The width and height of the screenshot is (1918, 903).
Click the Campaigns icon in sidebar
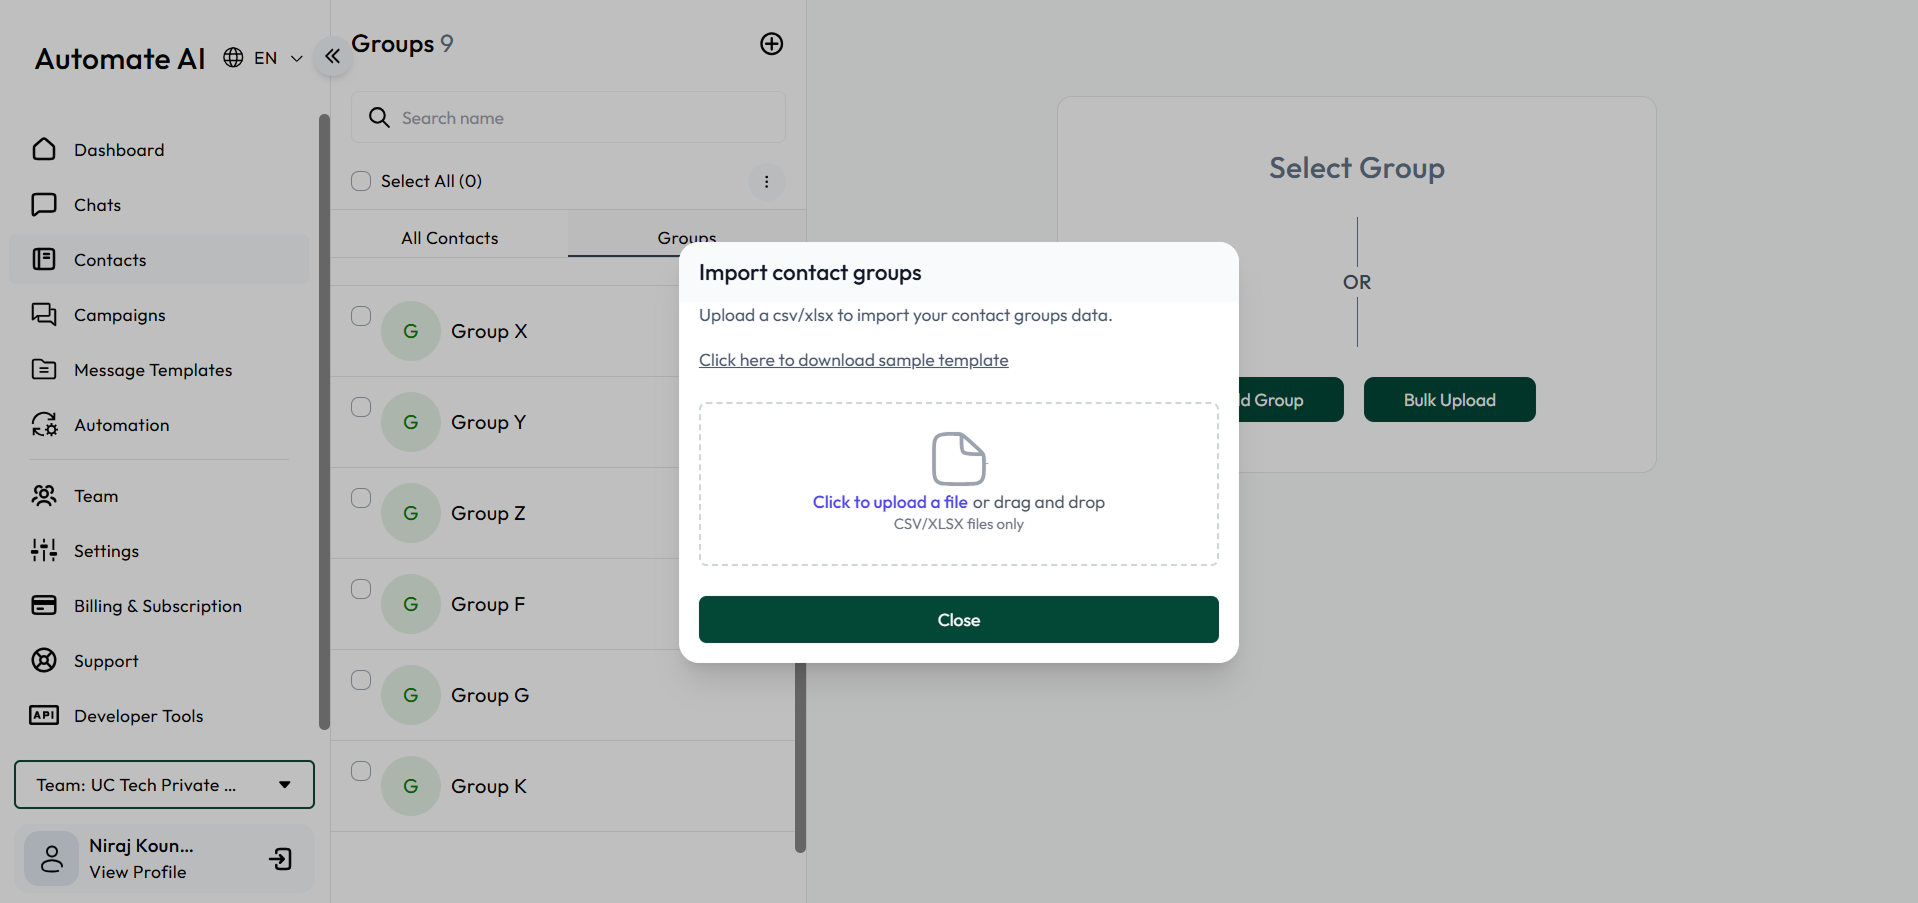[x=44, y=314]
